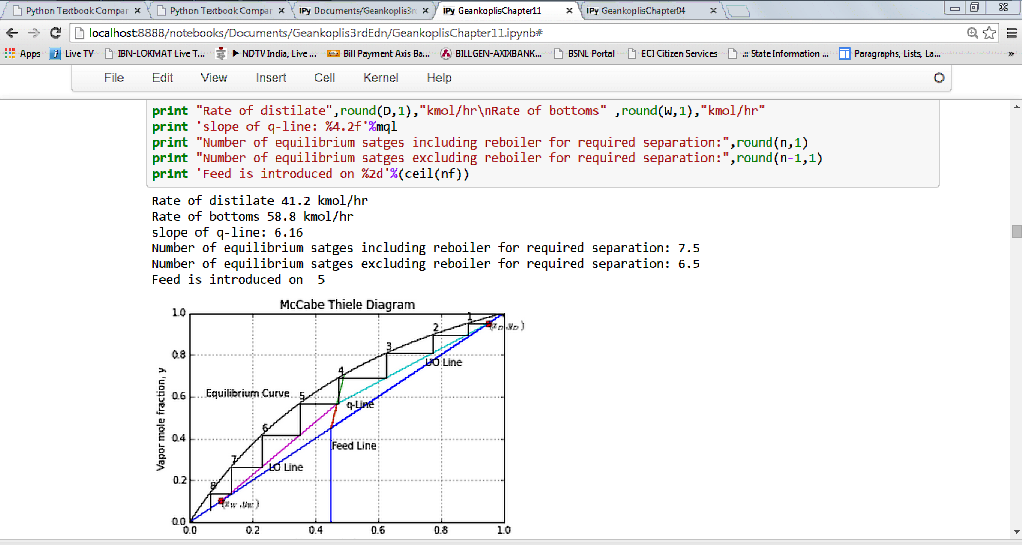Show the hidden bookmarks overflow chevron
This screenshot has width=1022, height=545.
click(1011, 54)
